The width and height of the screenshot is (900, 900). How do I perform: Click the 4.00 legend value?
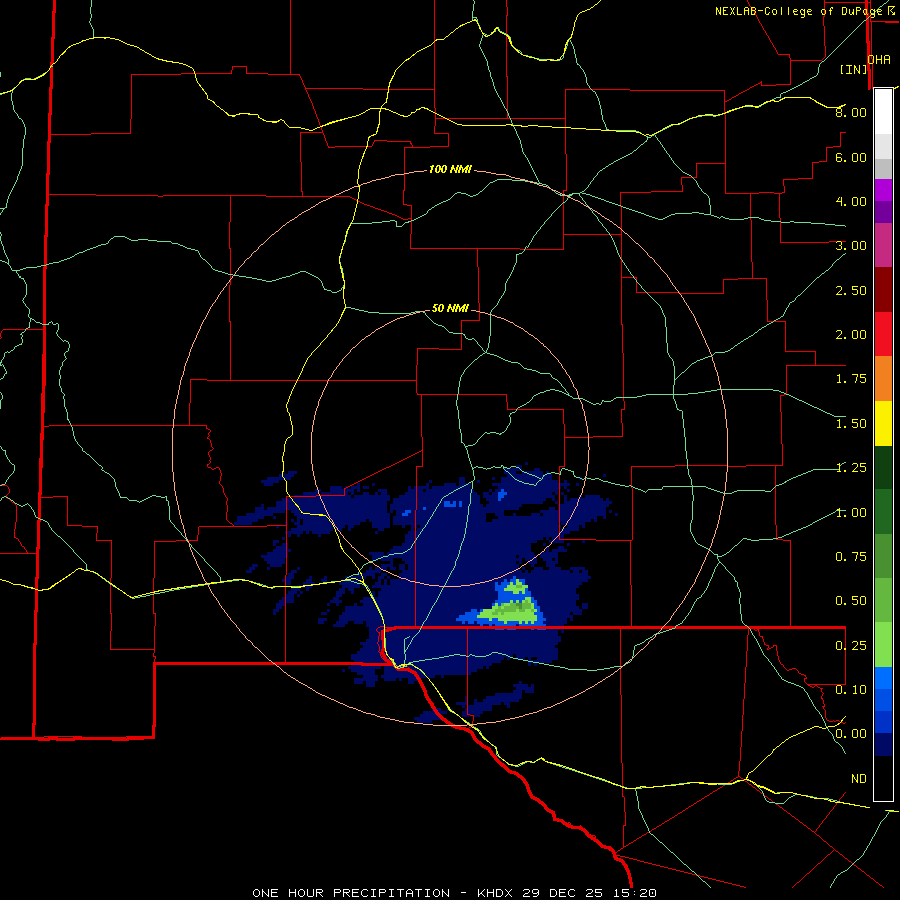click(851, 201)
